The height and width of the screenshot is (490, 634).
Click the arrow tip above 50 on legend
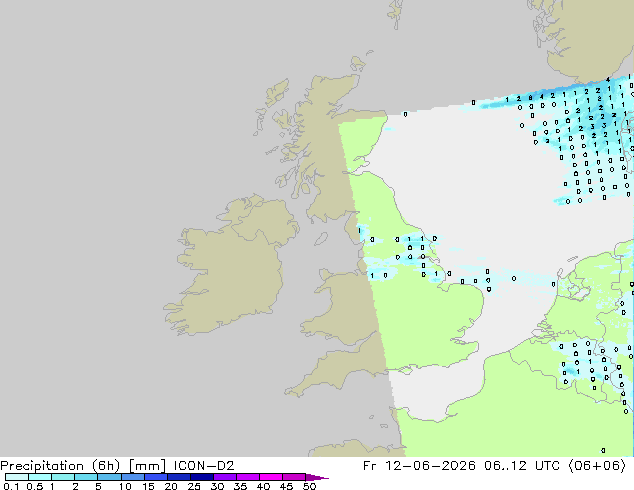point(317,477)
